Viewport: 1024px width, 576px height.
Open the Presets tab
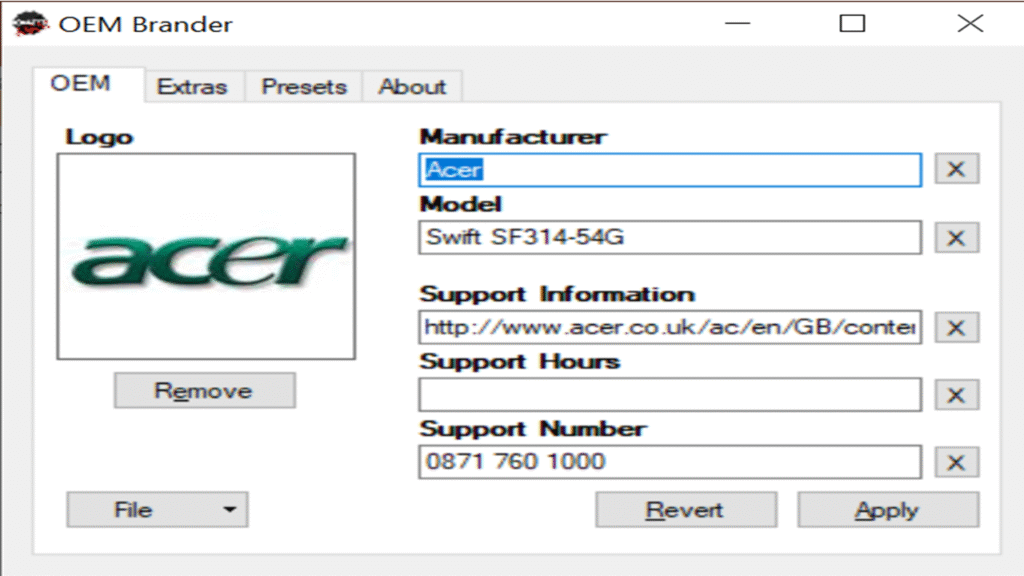tap(304, 87)
